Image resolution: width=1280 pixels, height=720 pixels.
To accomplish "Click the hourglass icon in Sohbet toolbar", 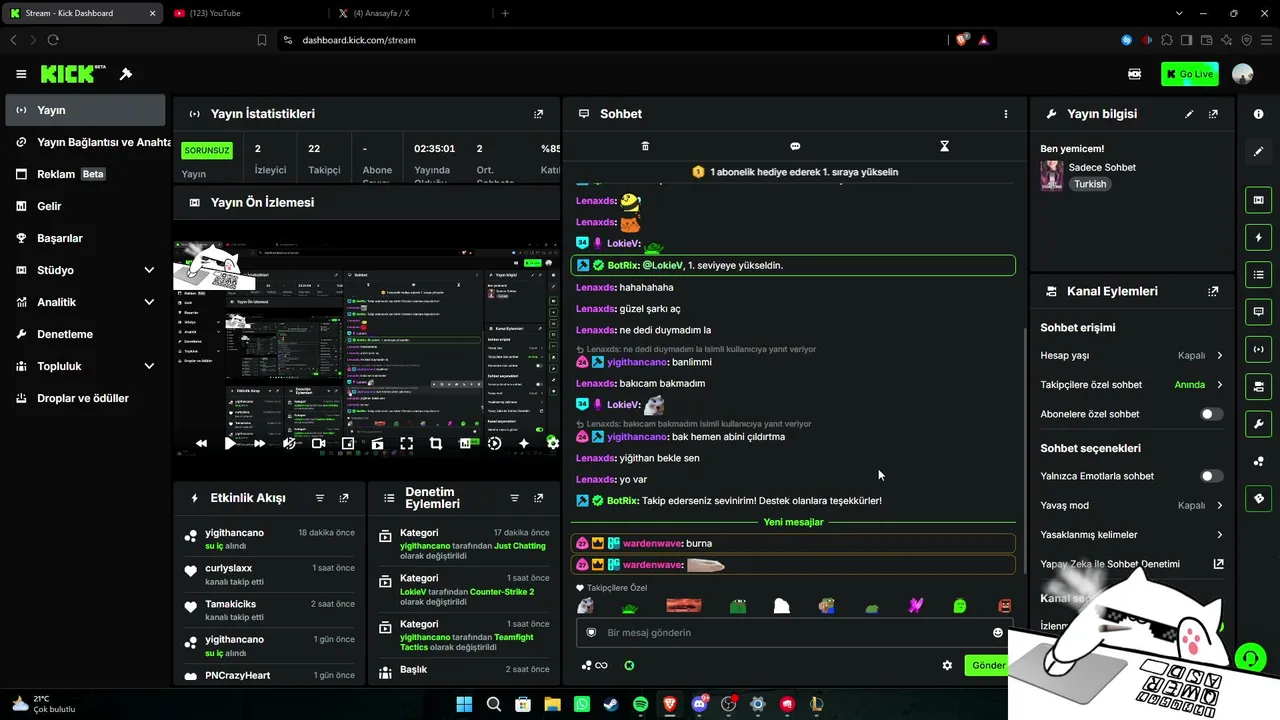I will [944, 146].
